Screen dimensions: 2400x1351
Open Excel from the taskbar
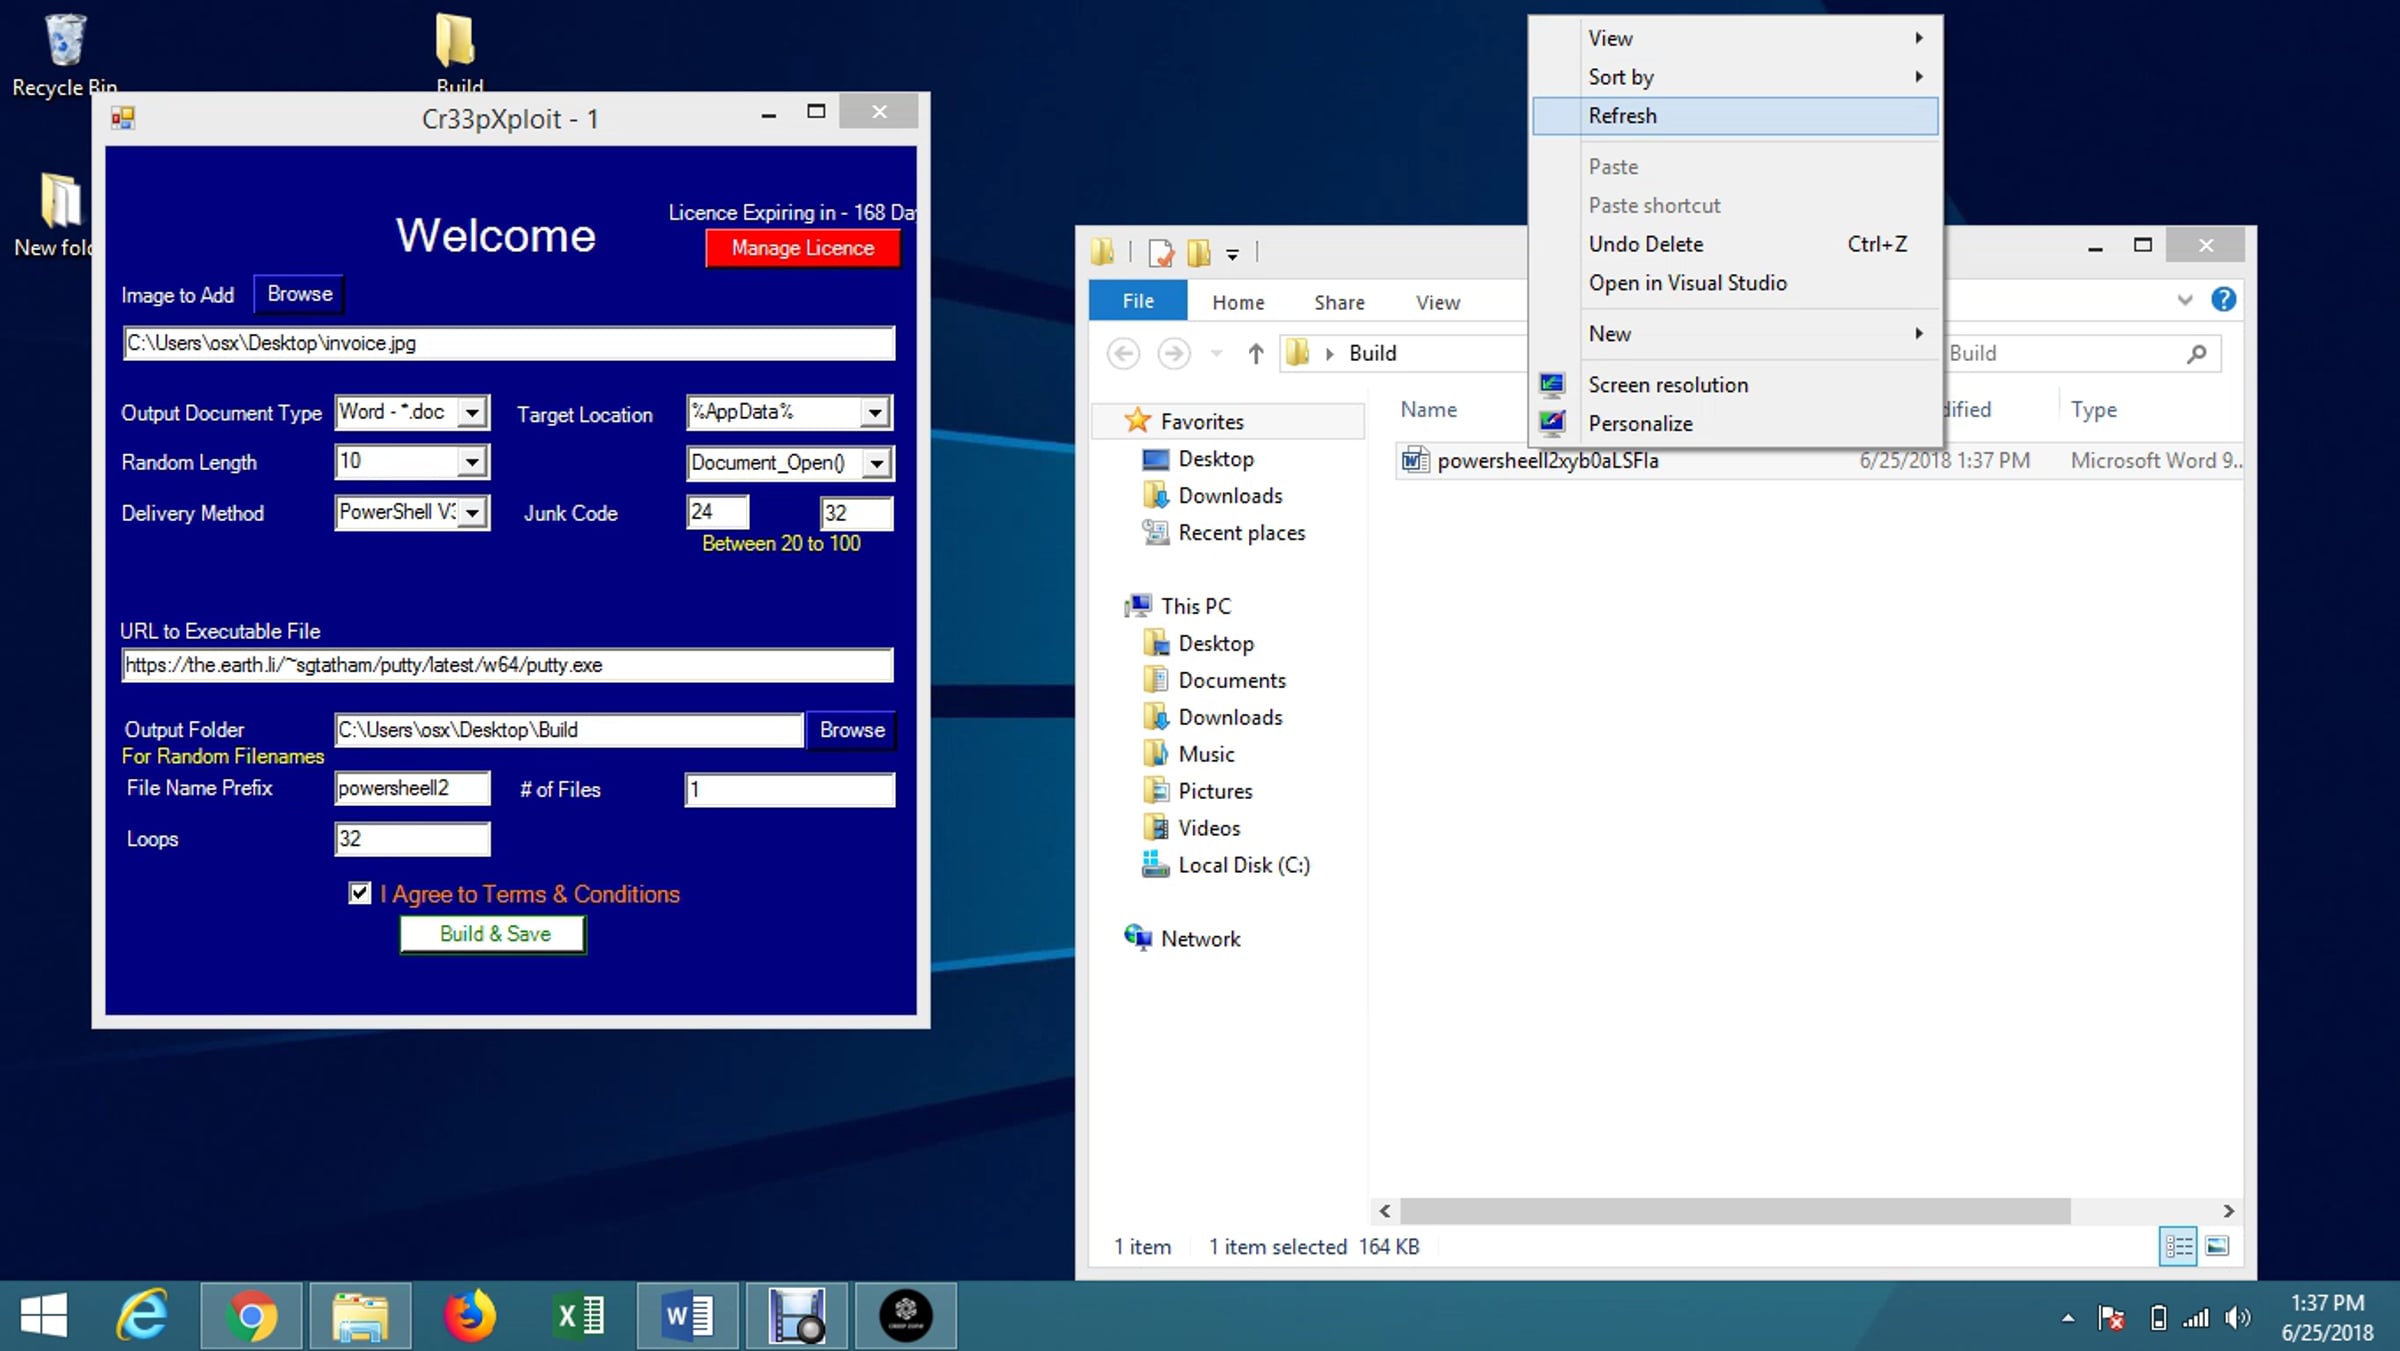(579, 1316)
